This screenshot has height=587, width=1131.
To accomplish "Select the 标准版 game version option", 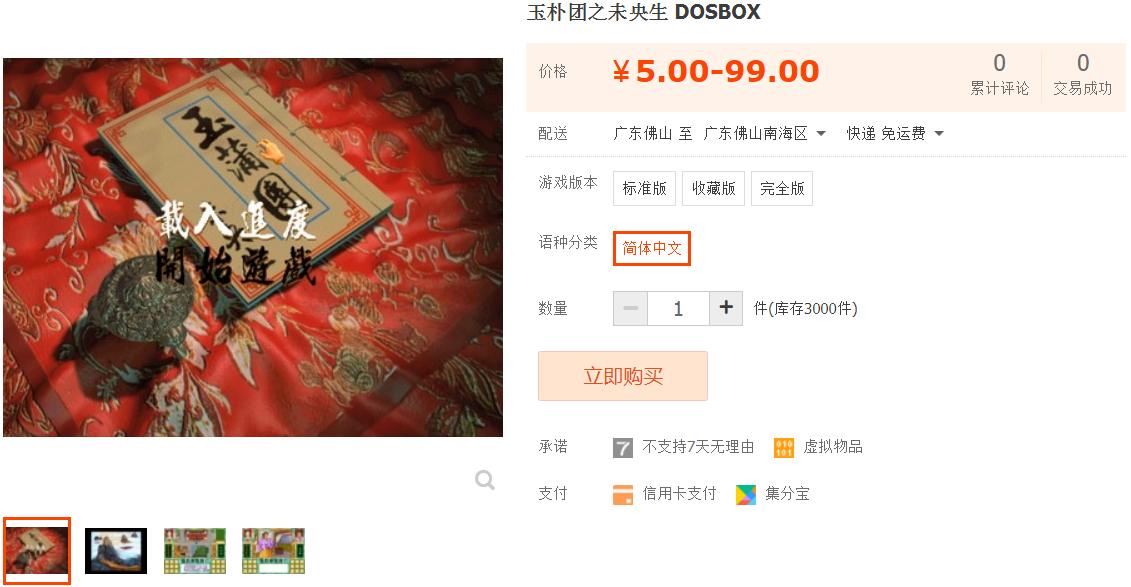I will point(644,188).
